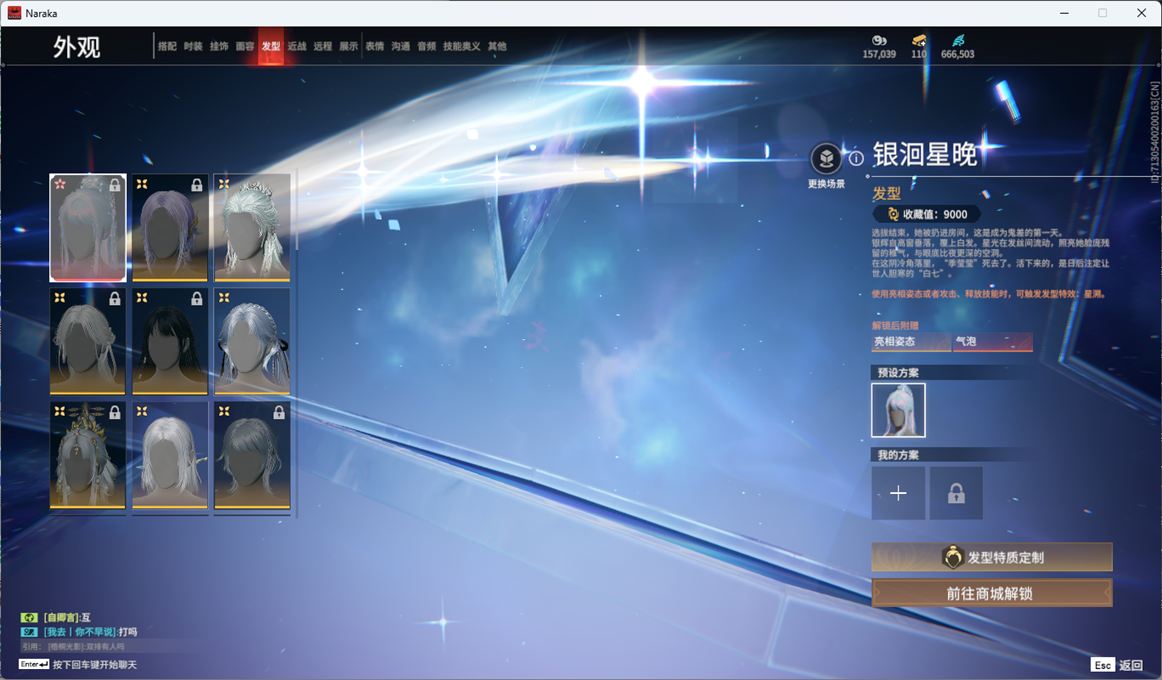Click the collection value icon beside 收藏值

click(x=893, y=214)
